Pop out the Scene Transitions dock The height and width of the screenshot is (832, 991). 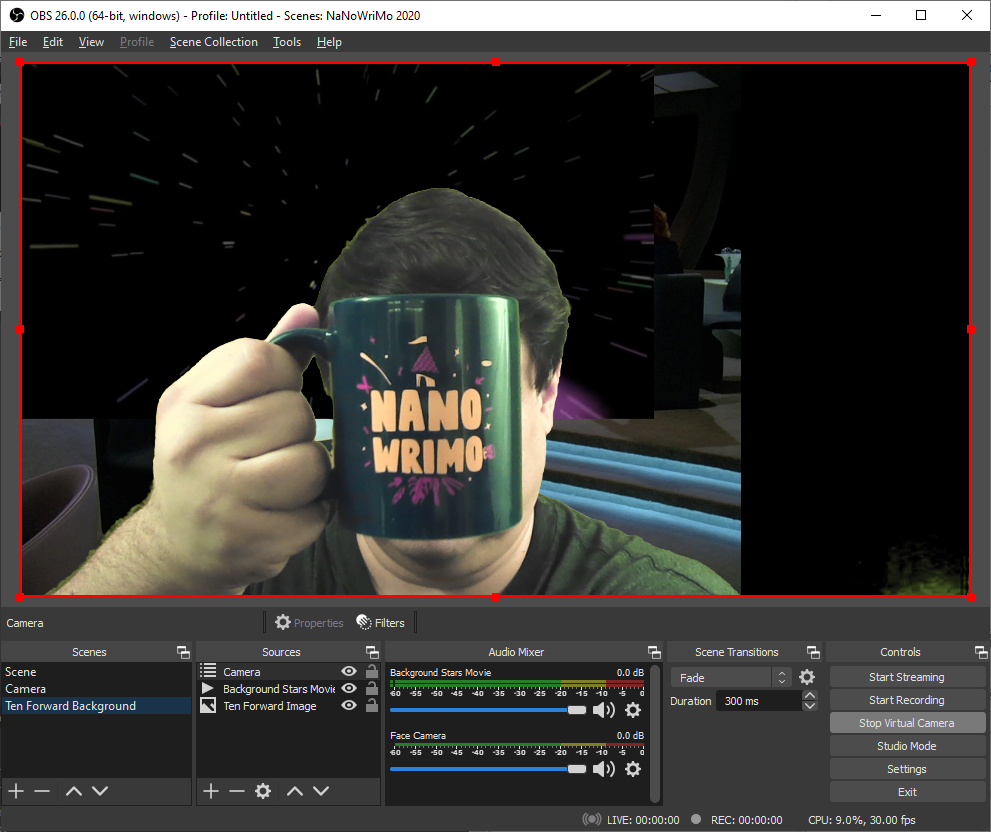click(813, 652)
